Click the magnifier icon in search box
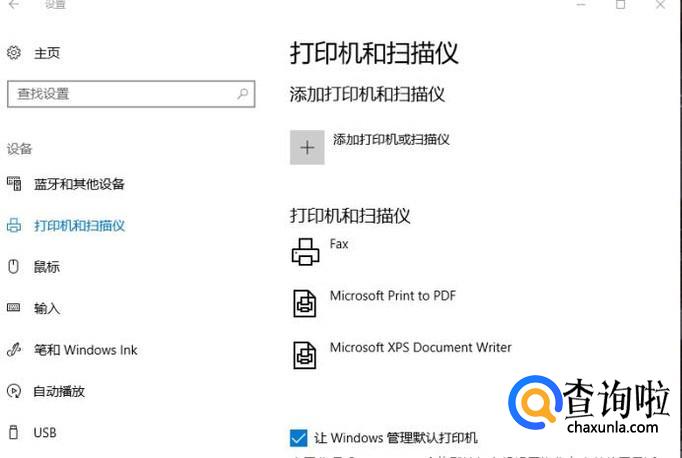The width and height of the screenshot is (682, 458). tap(243, 94)
